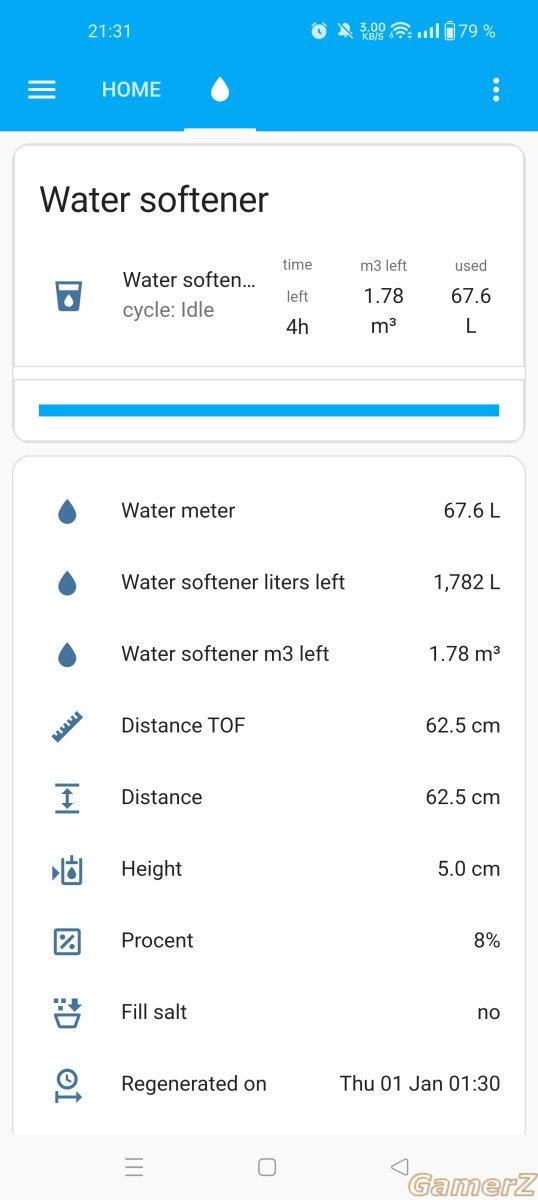Open the three-dot overflow menu
This screenshot has width=538, height=1200.
496,90
